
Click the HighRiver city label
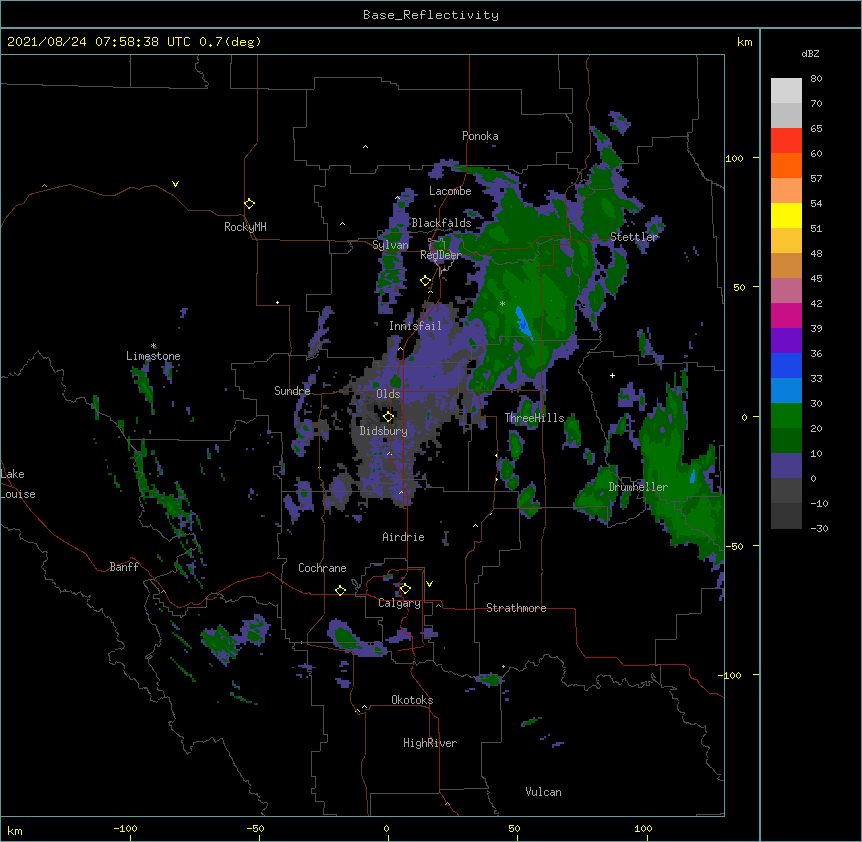coord(430,743)
